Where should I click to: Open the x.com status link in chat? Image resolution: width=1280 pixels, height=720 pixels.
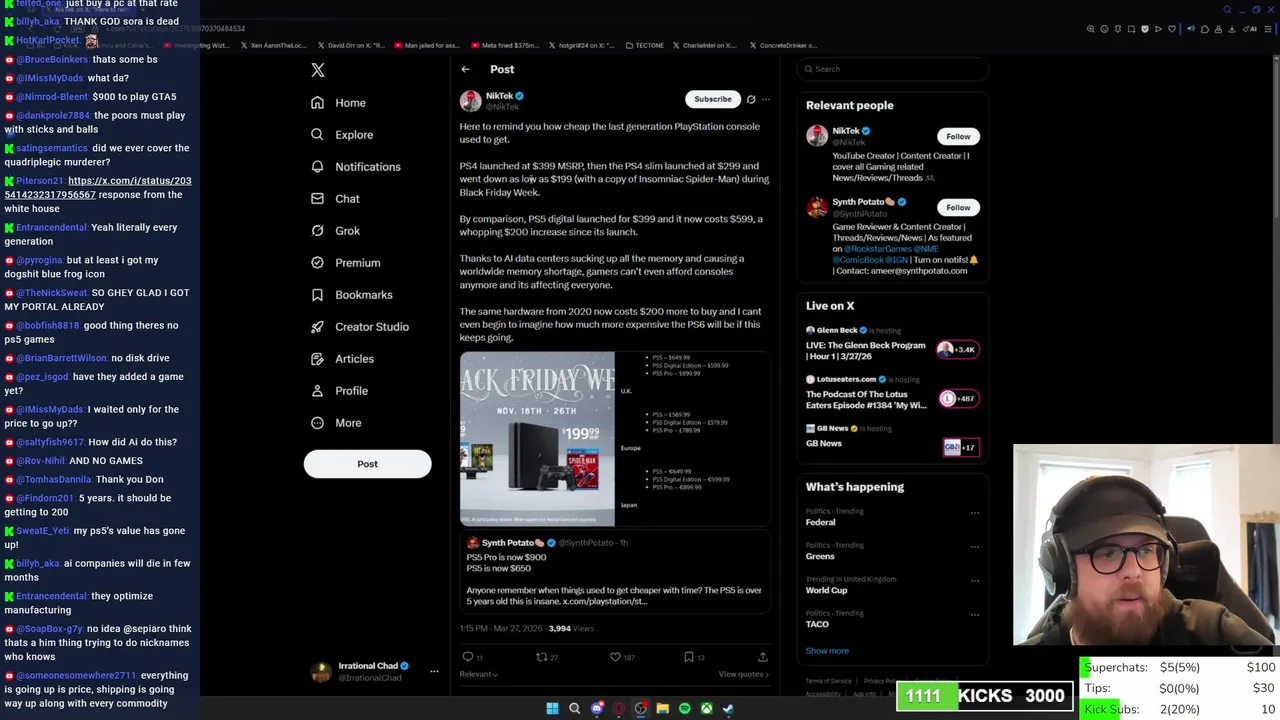(97, 188)
